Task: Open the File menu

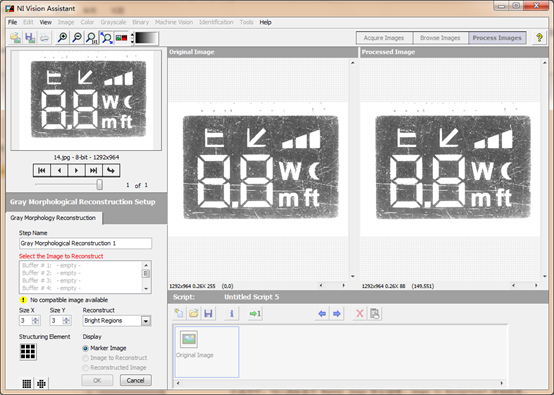Action: pyautogui.click(x=12, y=22)
